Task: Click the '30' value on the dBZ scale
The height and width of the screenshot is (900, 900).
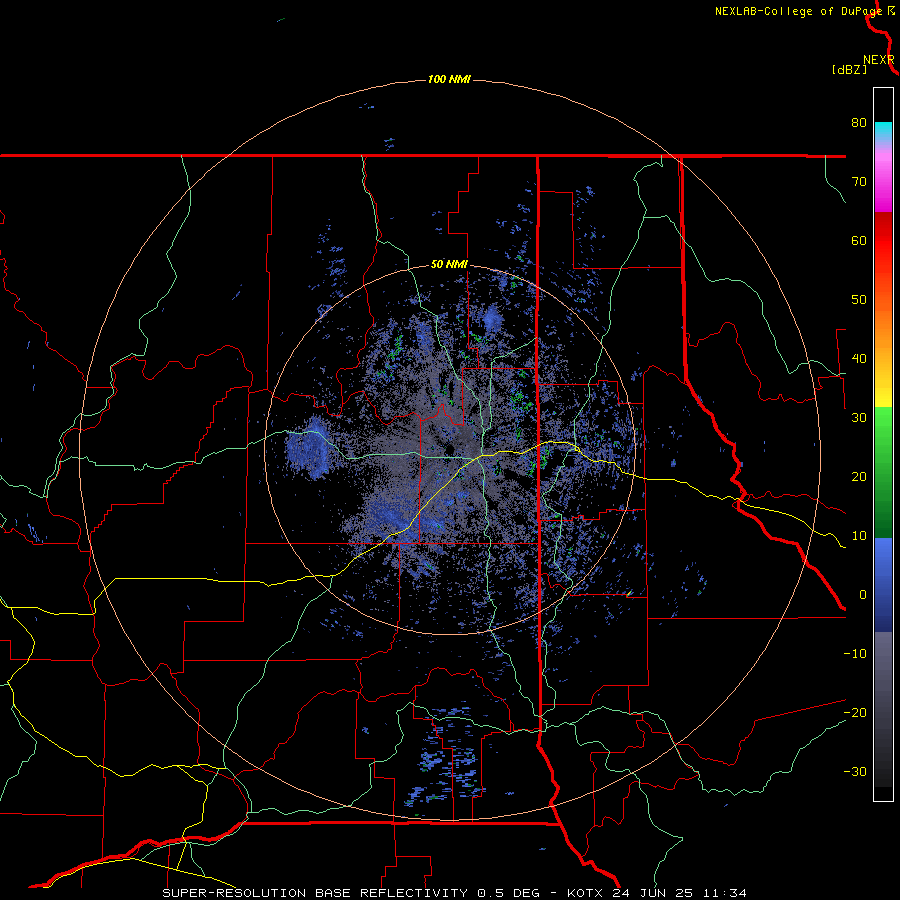Action: coord(859,418)
